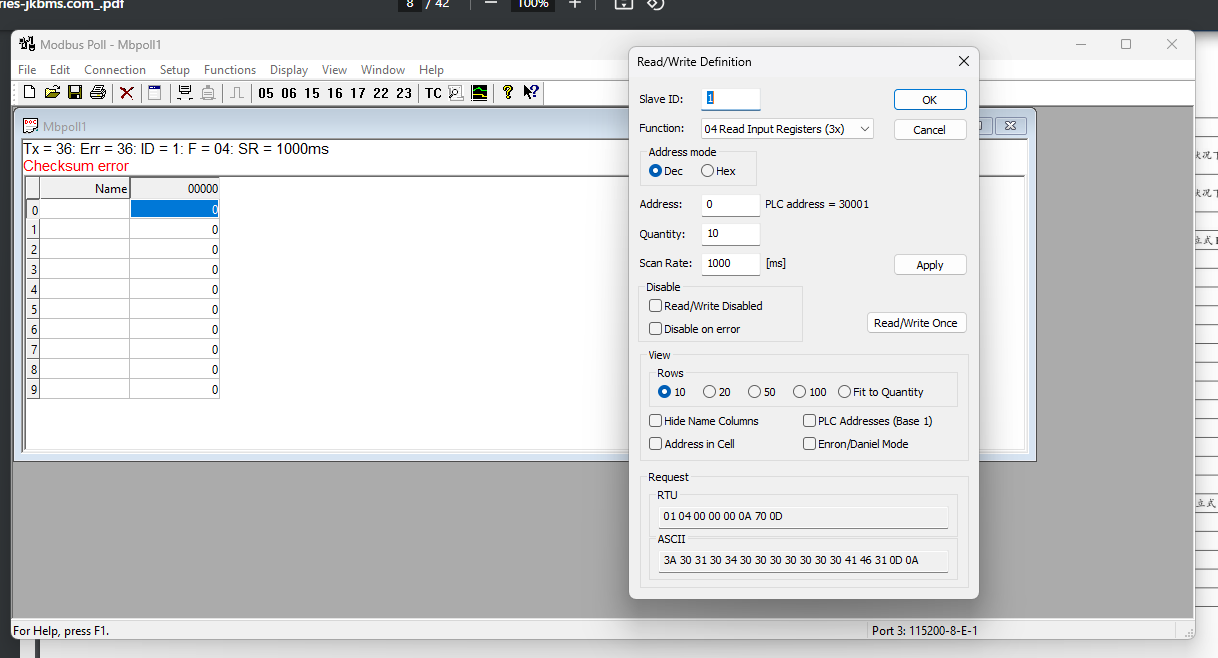Click the Scan Rate input field
Viewport: 1218px width, 658px height.
pos(730,263)
